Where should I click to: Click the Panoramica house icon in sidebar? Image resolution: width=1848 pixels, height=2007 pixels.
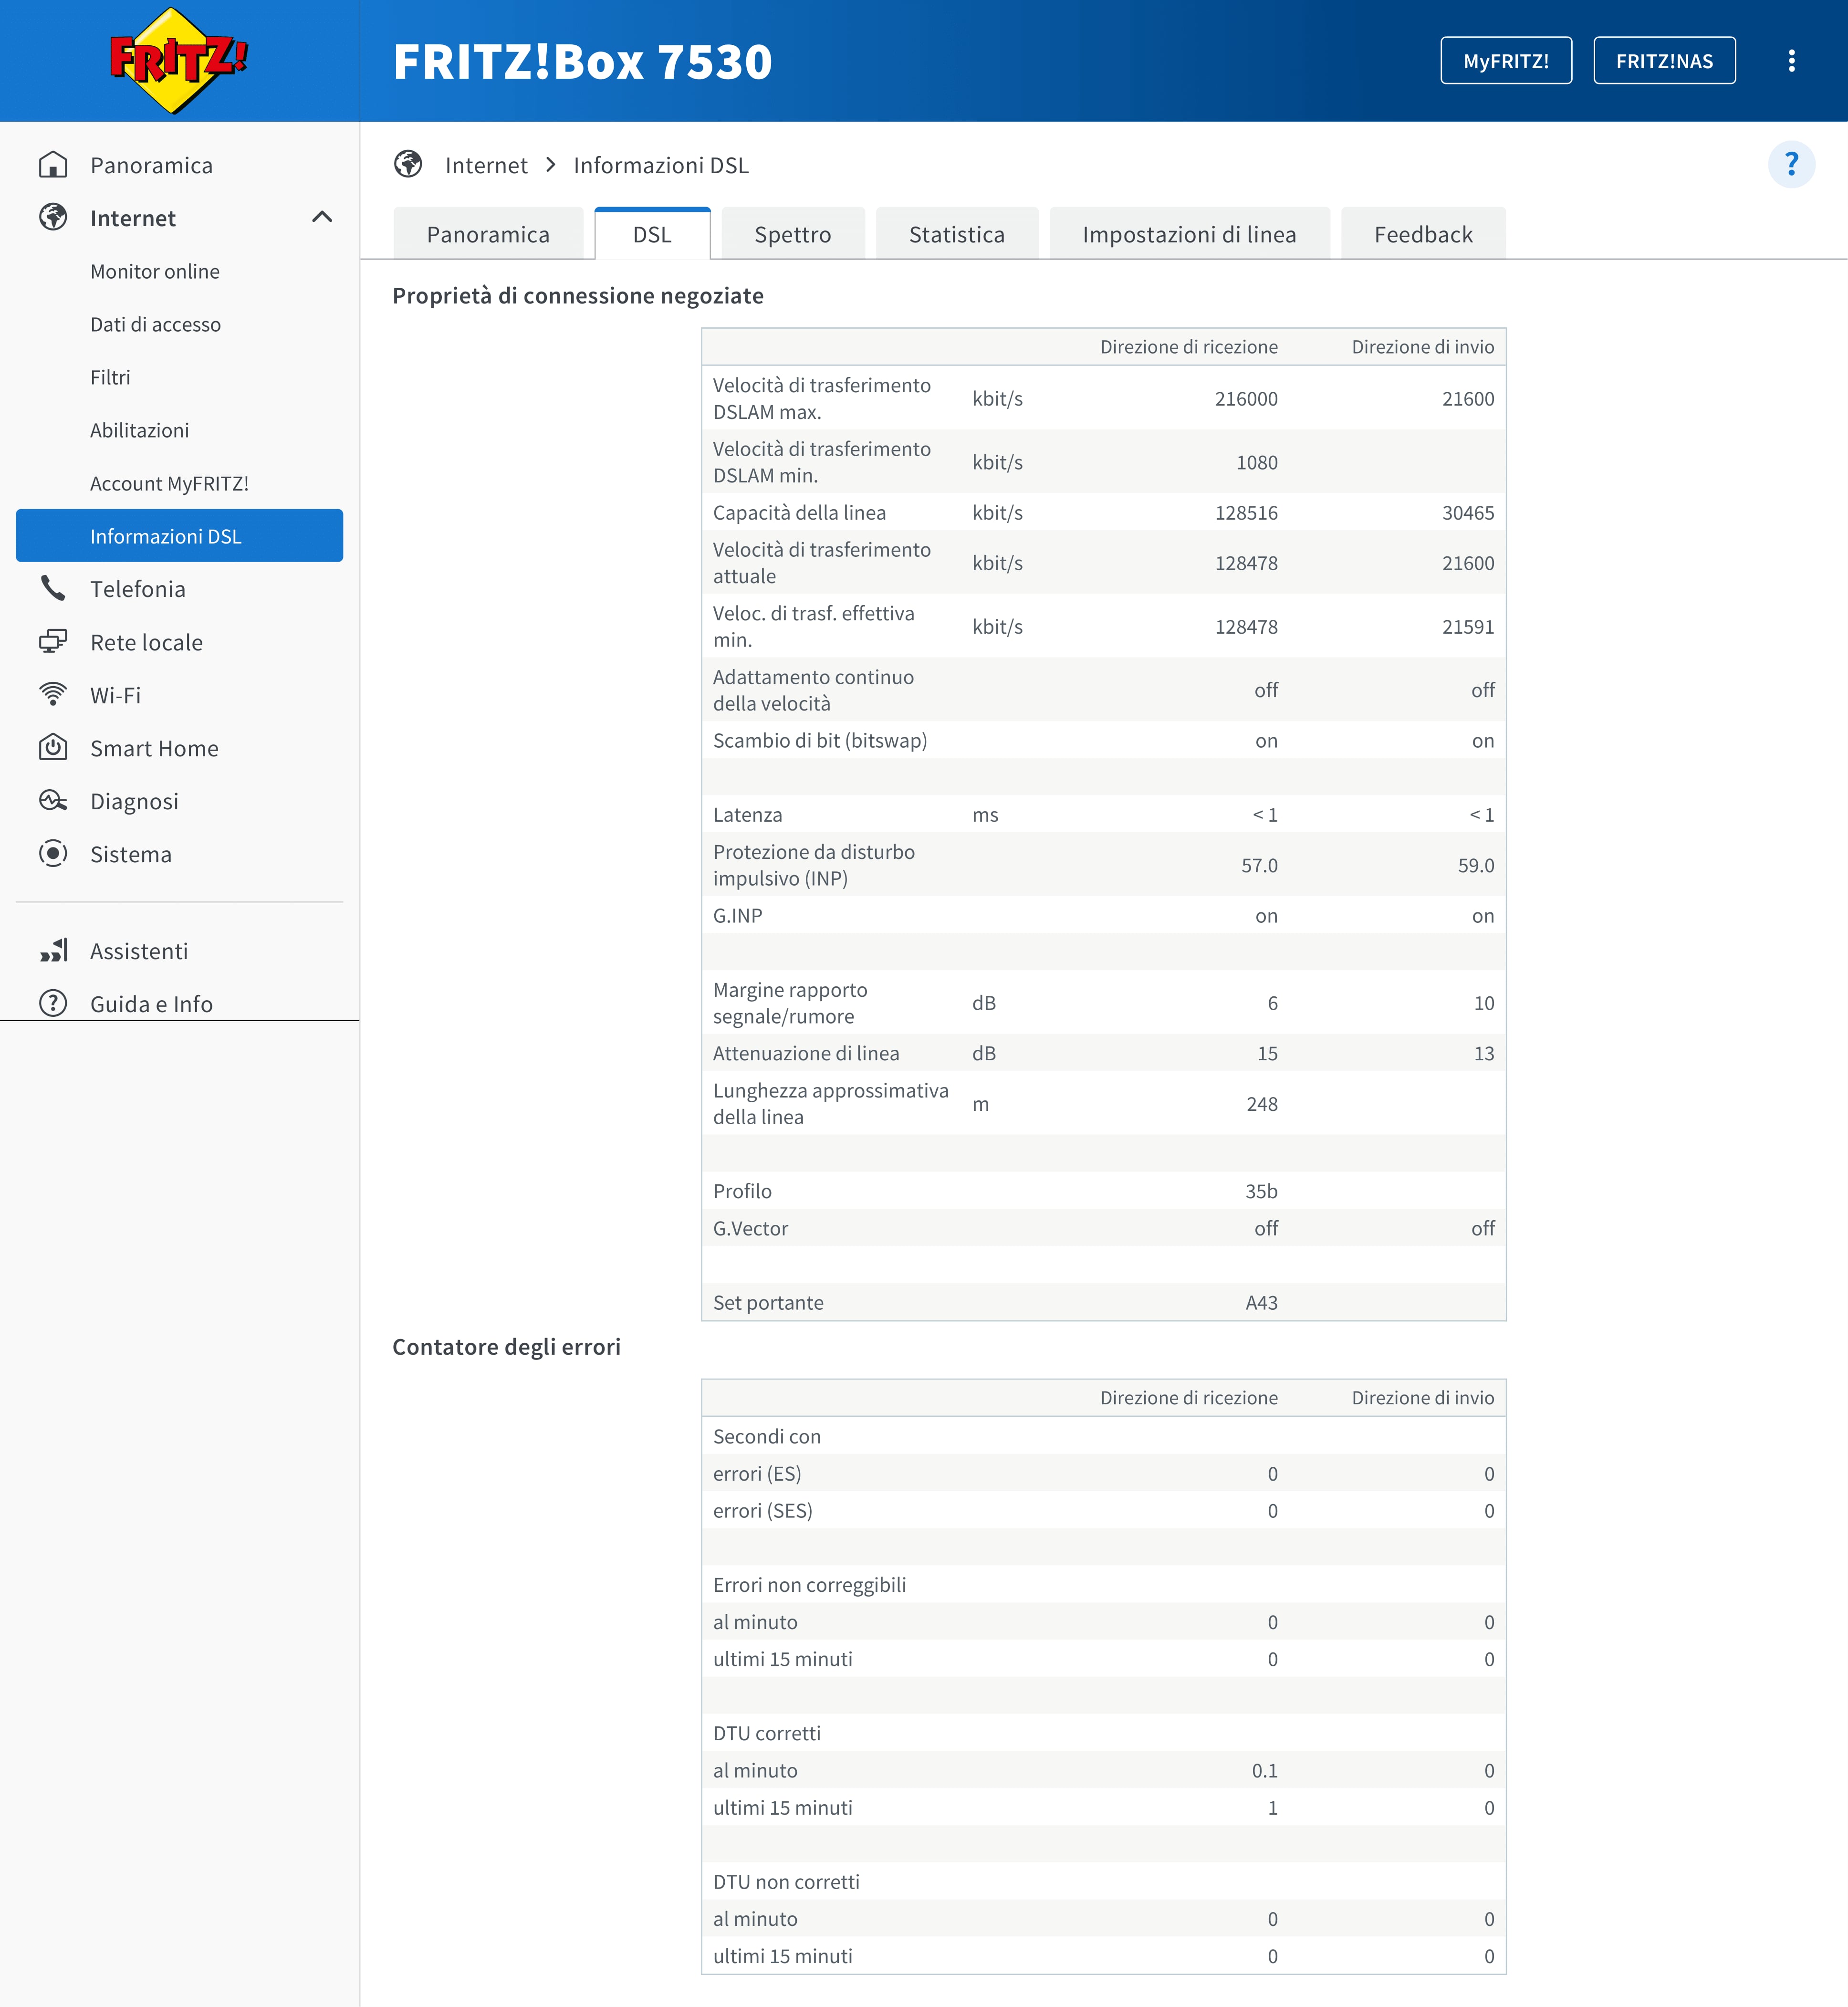tap(53, 165)
